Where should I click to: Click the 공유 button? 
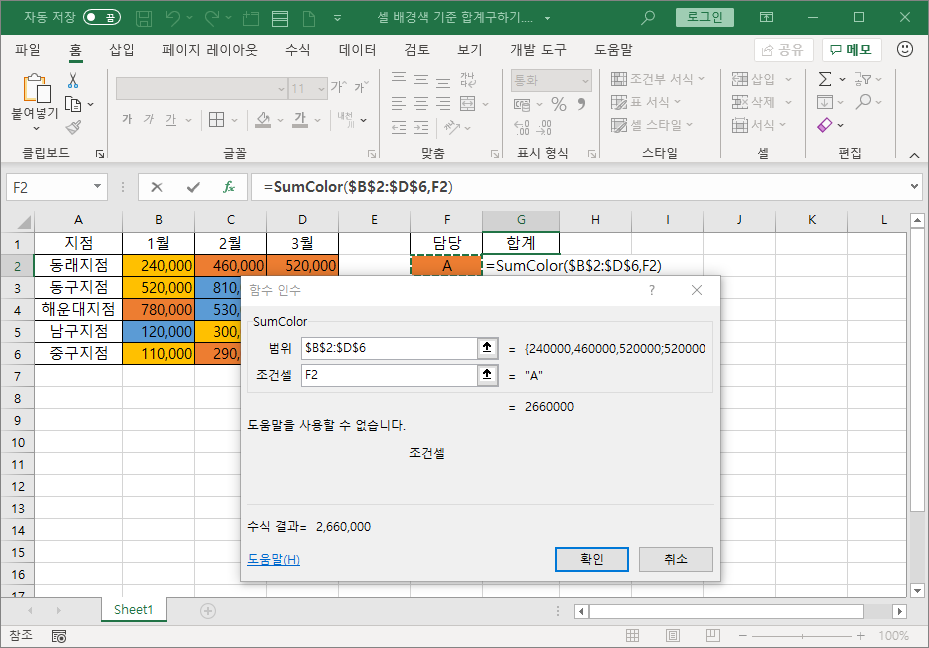[783, 50]
